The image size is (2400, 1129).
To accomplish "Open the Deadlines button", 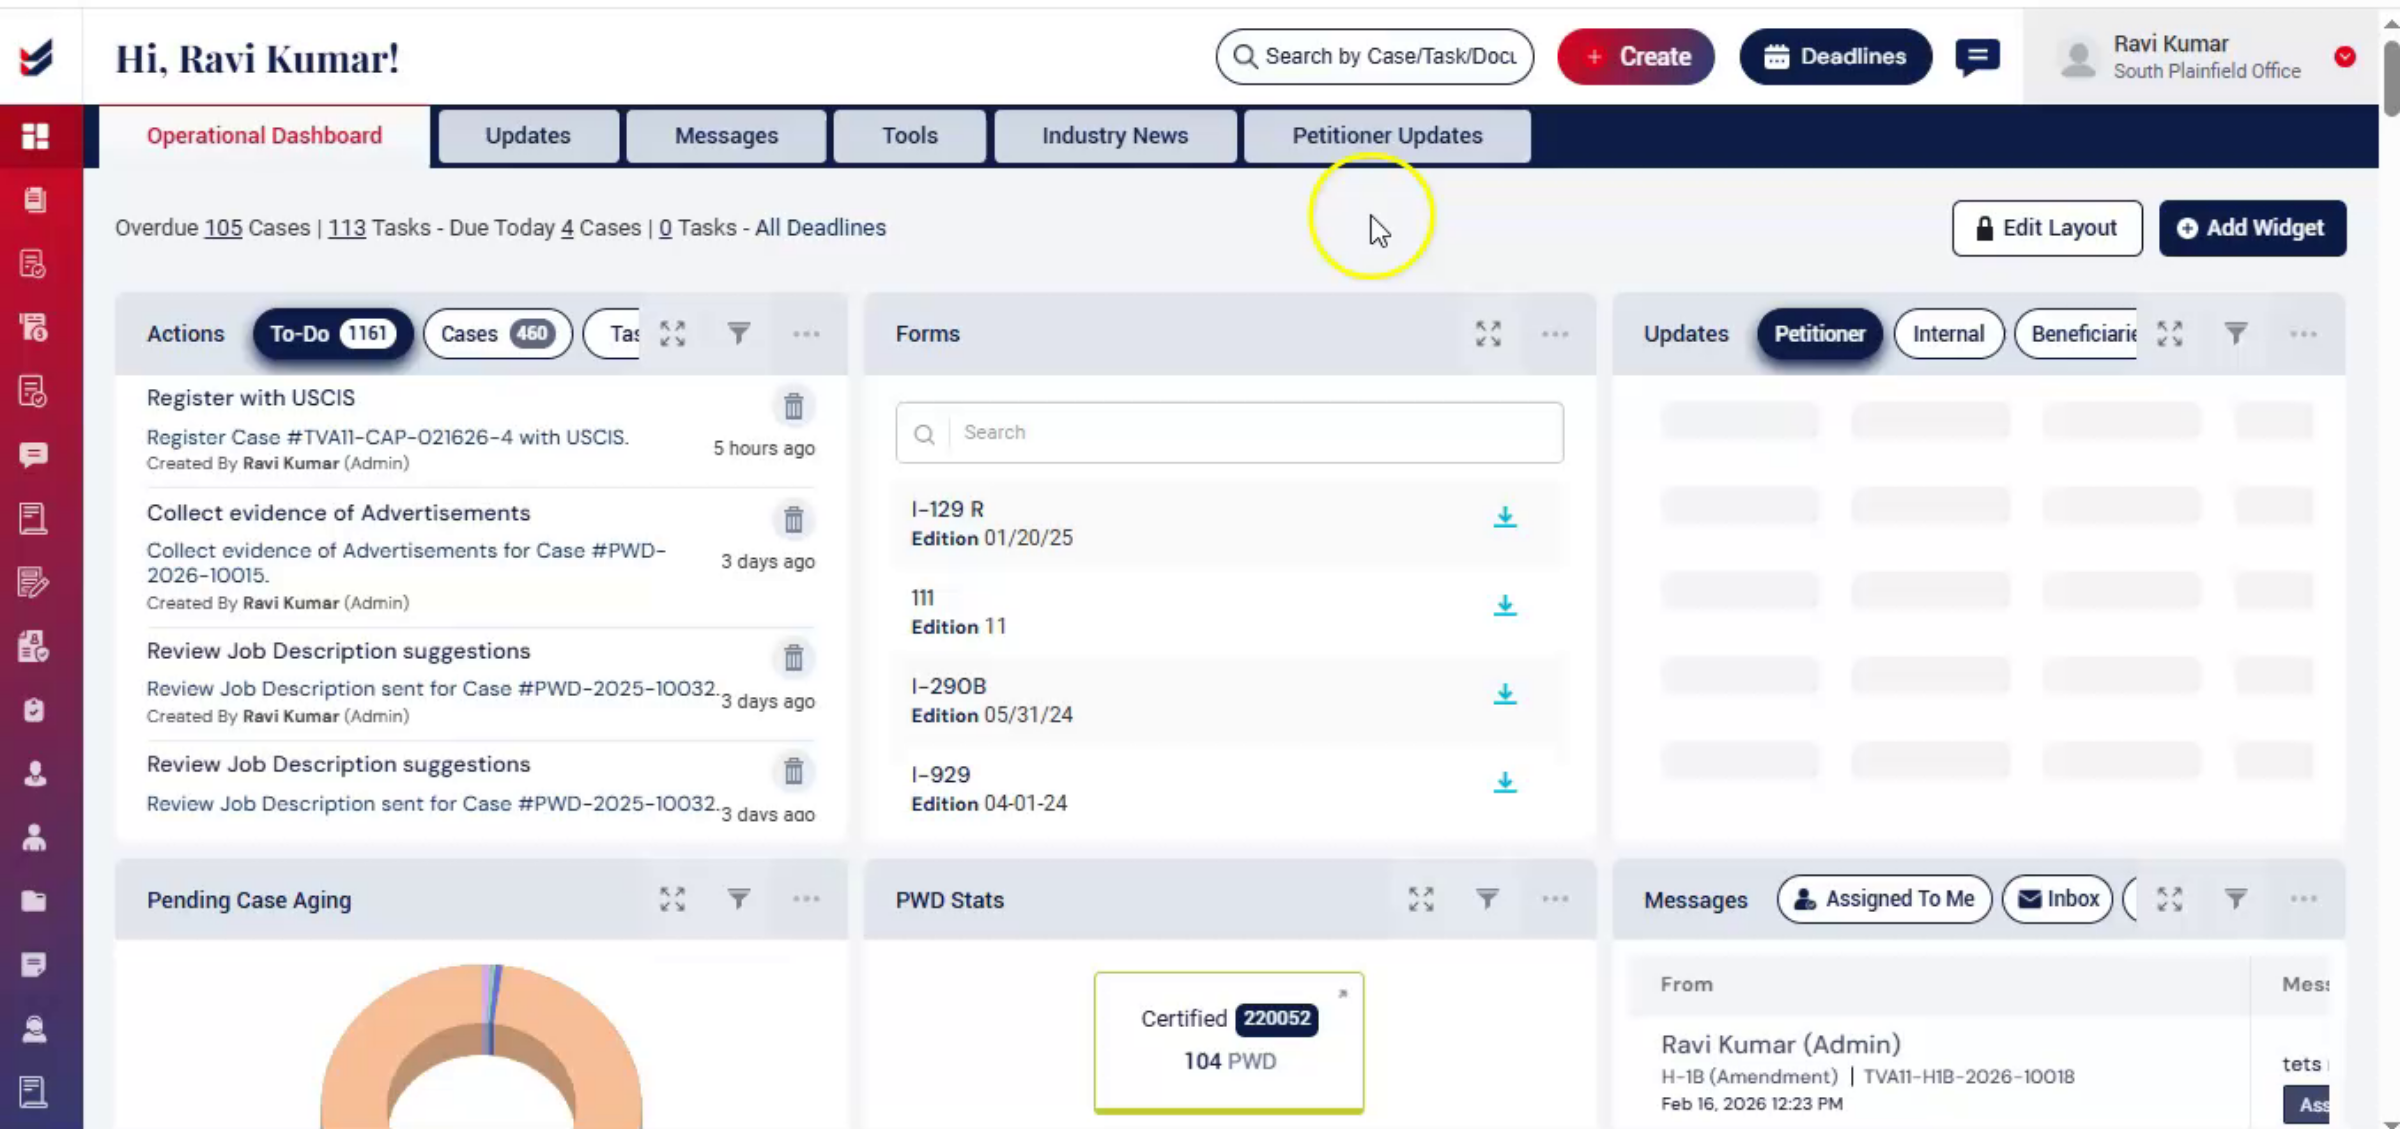I will [x=1835, y=57].
